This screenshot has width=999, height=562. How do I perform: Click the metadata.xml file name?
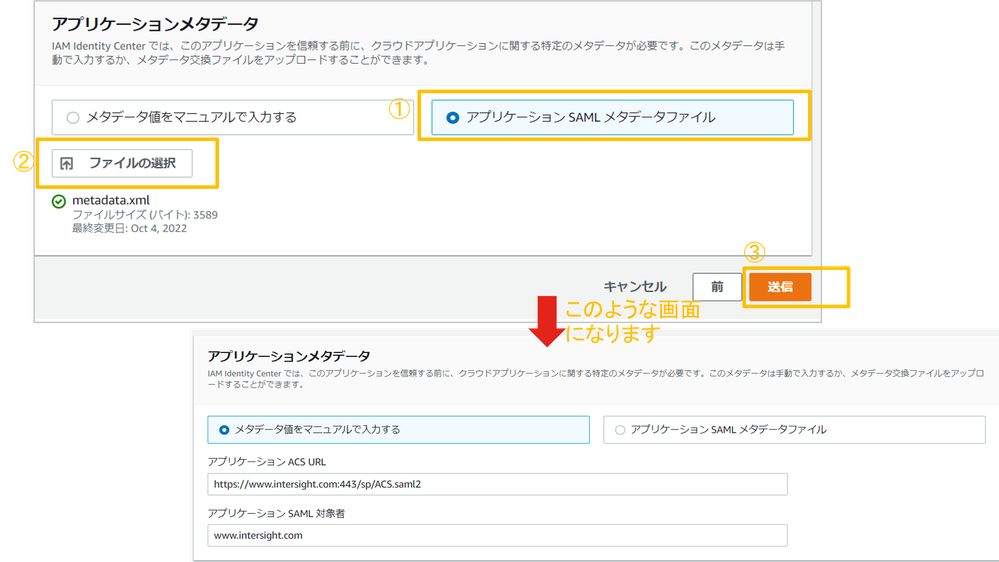coord(111,200)
